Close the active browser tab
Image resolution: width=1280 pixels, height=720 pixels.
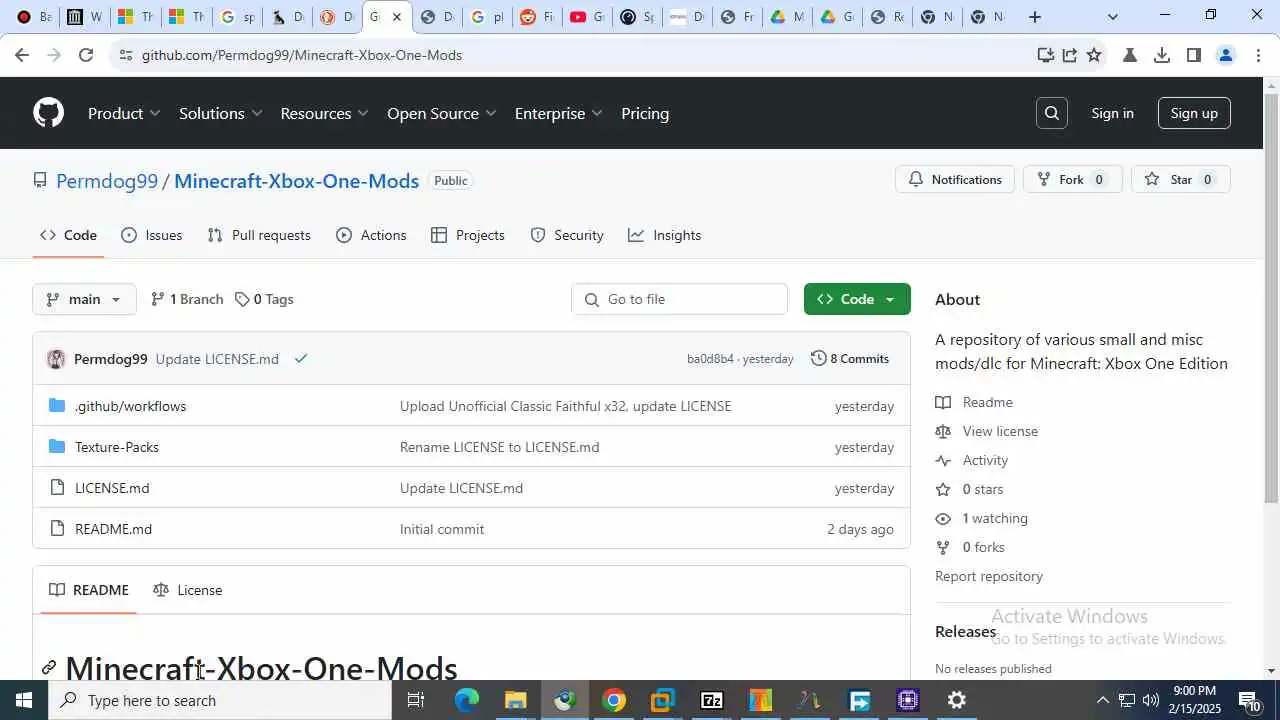click(x=396, y=17)
